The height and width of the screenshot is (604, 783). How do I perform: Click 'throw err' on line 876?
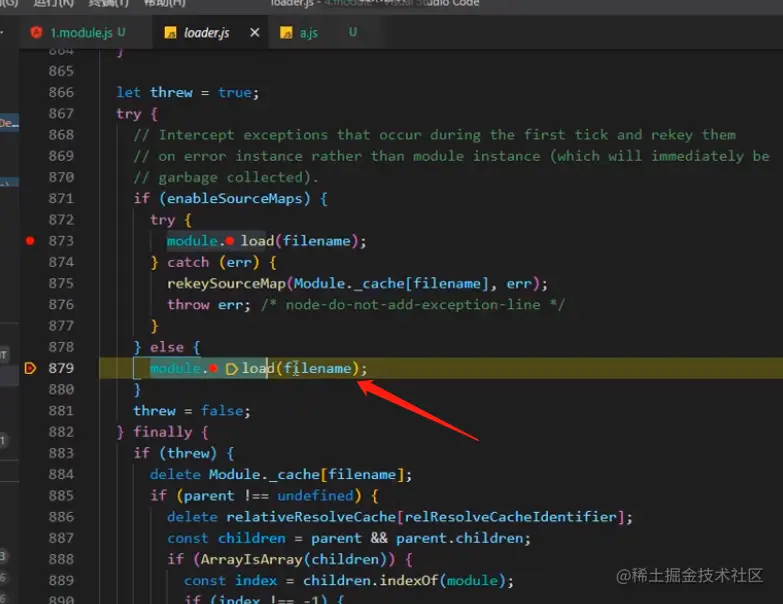pyautogui.click(x=205, y=304)
